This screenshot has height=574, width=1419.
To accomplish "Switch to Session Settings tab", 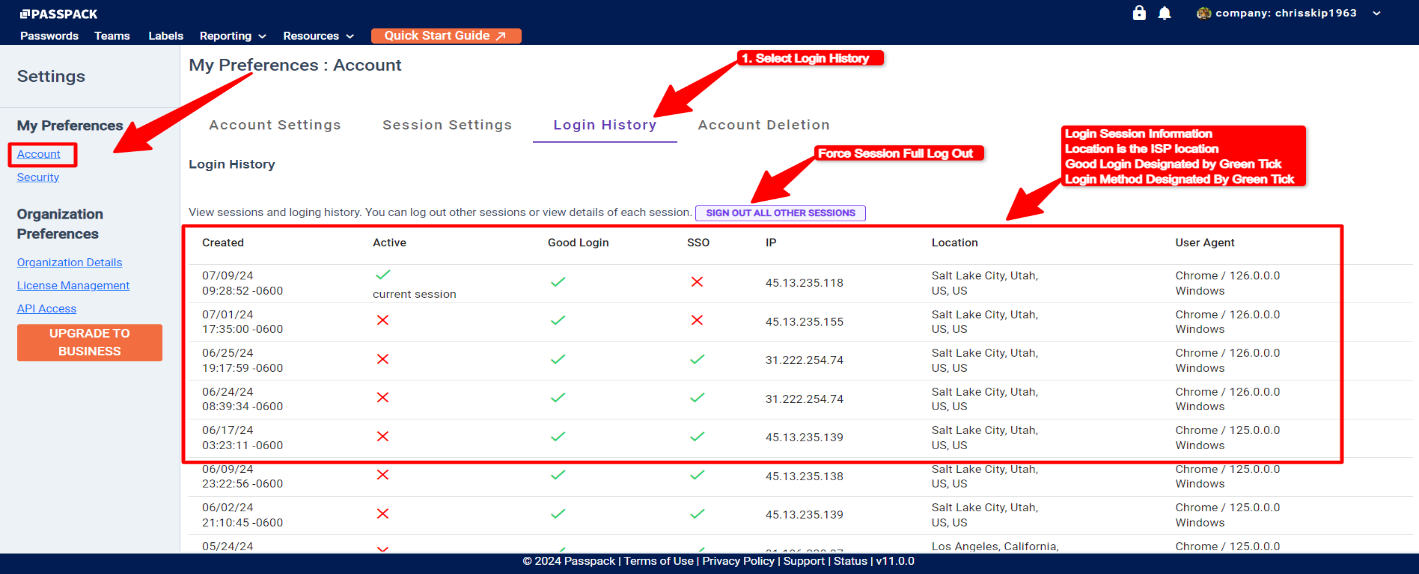I will pos(447,125).
